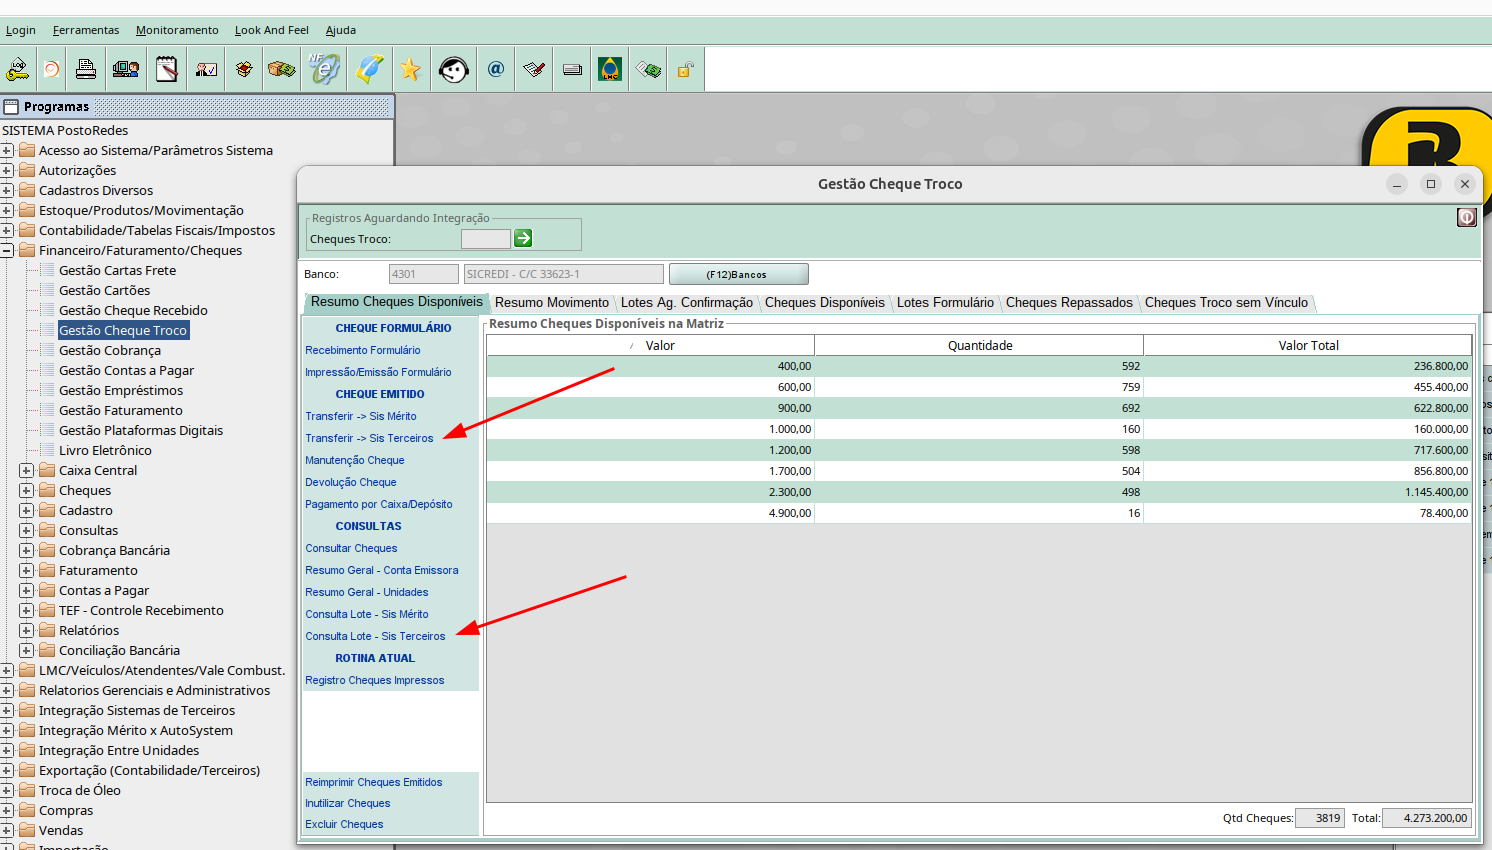This screenshot has height=850, width=1492.
Task: Click the open padlock icon
Action: tap(685, 69)
